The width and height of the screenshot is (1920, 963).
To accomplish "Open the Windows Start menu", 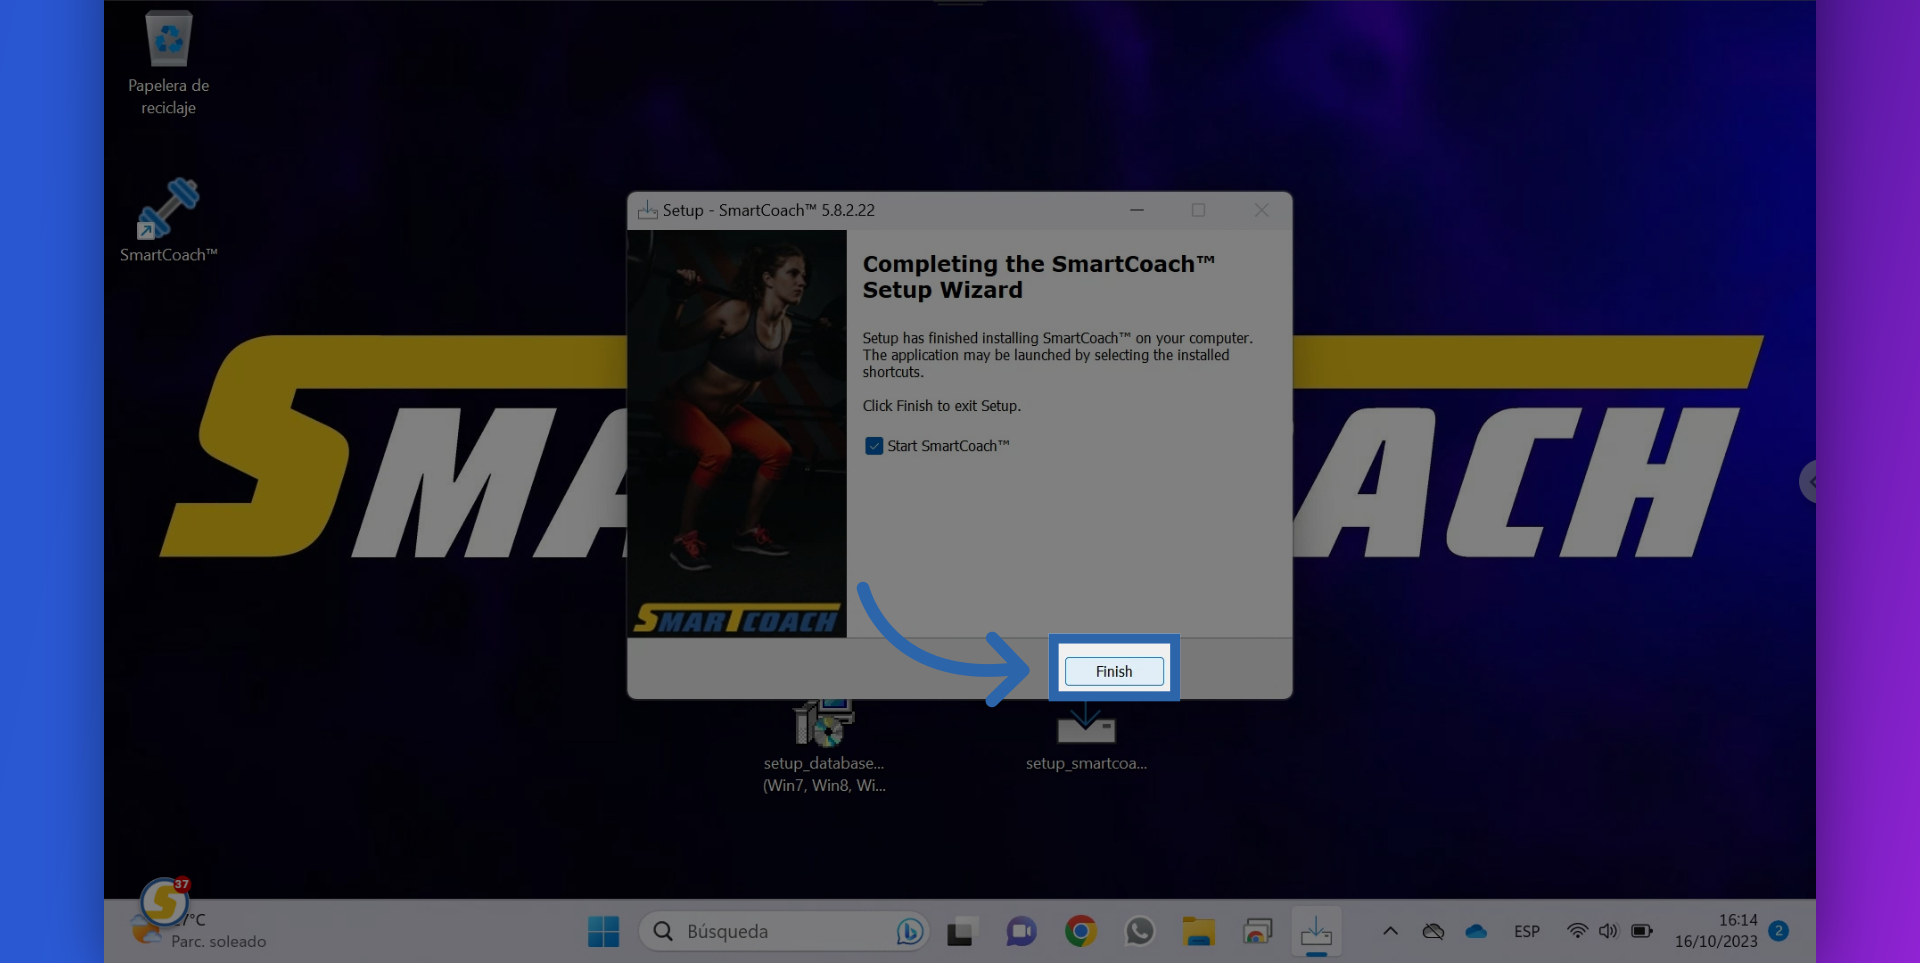I will click(x=603, y=932).
